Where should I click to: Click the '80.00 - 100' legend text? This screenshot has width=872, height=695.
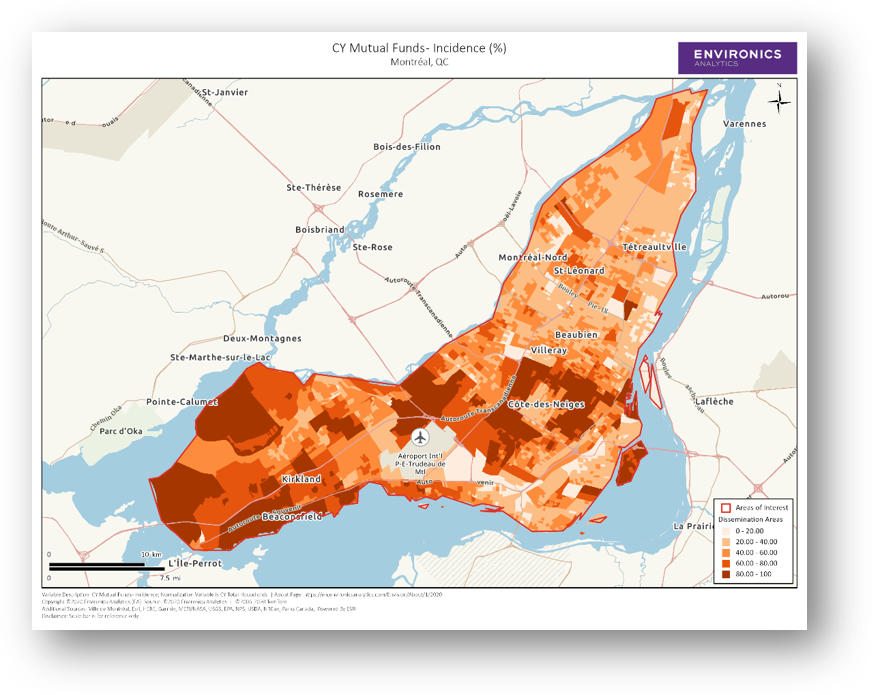[754, 574]
